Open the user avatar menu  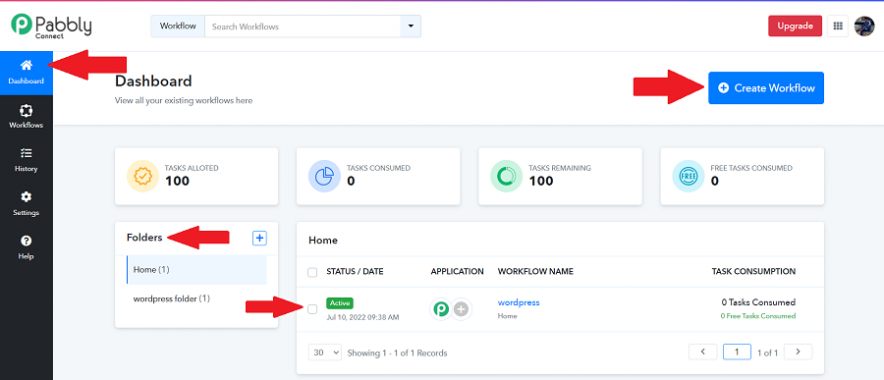click(864, 26)
